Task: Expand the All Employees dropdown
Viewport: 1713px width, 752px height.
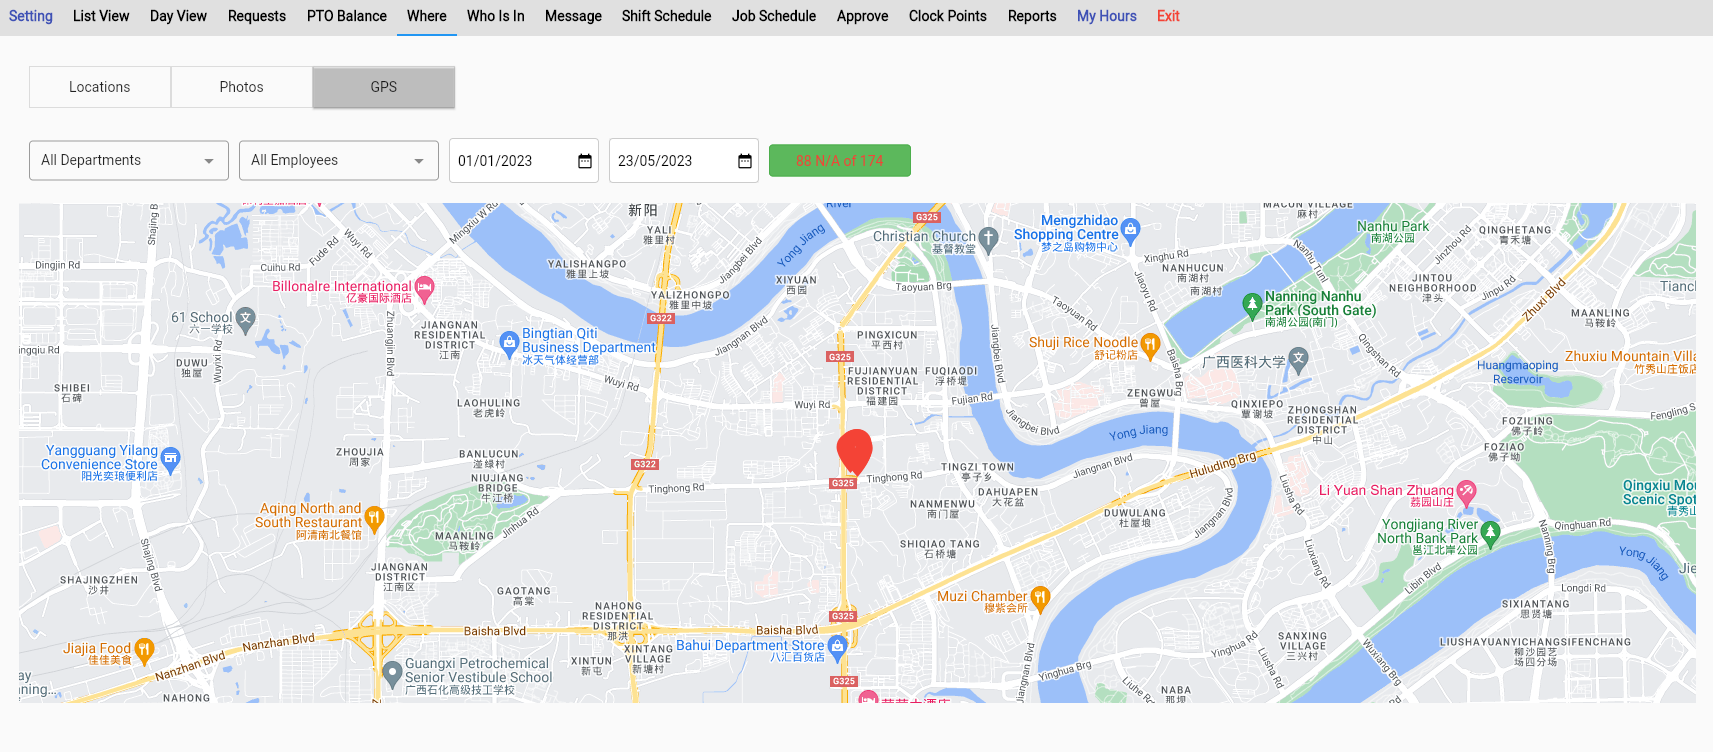Action: pos(339,160)
